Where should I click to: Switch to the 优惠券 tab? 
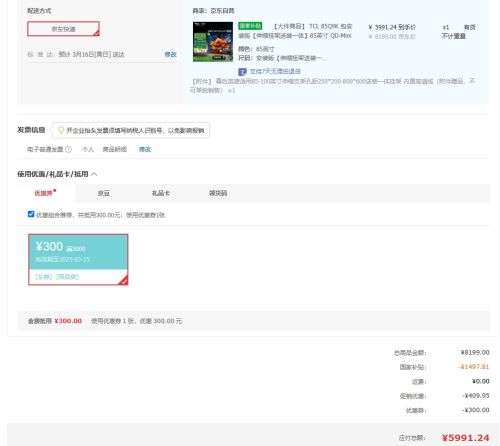[x=45, y=193]
